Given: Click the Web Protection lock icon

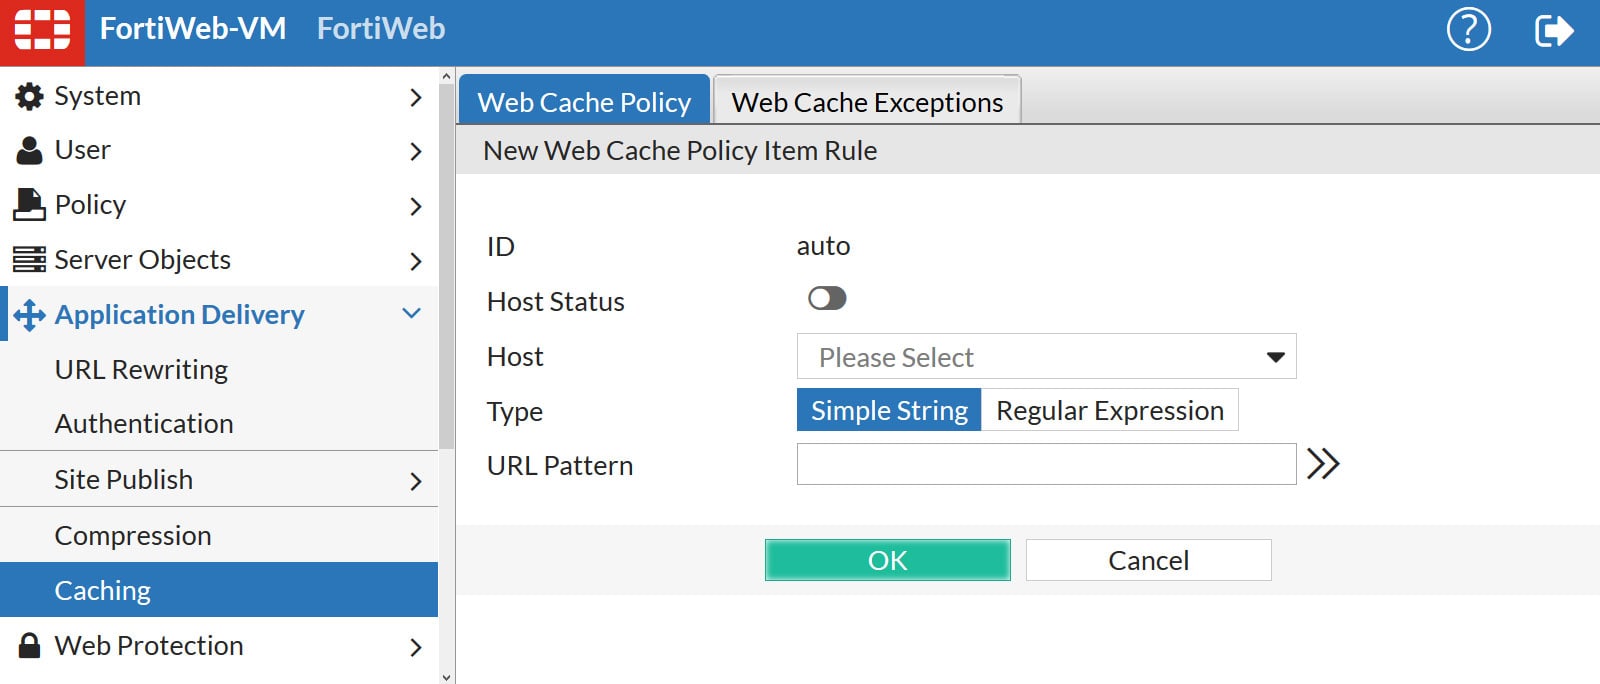Looking at the screenshot, I should 29,646.
